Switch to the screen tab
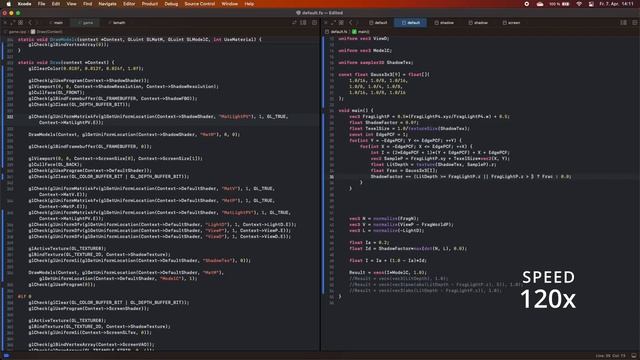This screenshot has height=360, width=640. [511, 23]
